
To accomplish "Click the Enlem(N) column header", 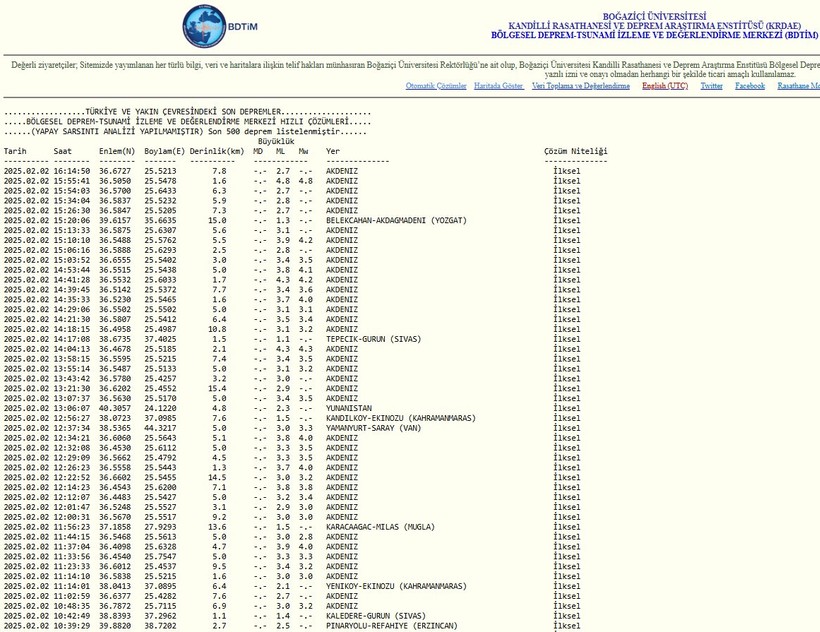I will click(117, 151).
